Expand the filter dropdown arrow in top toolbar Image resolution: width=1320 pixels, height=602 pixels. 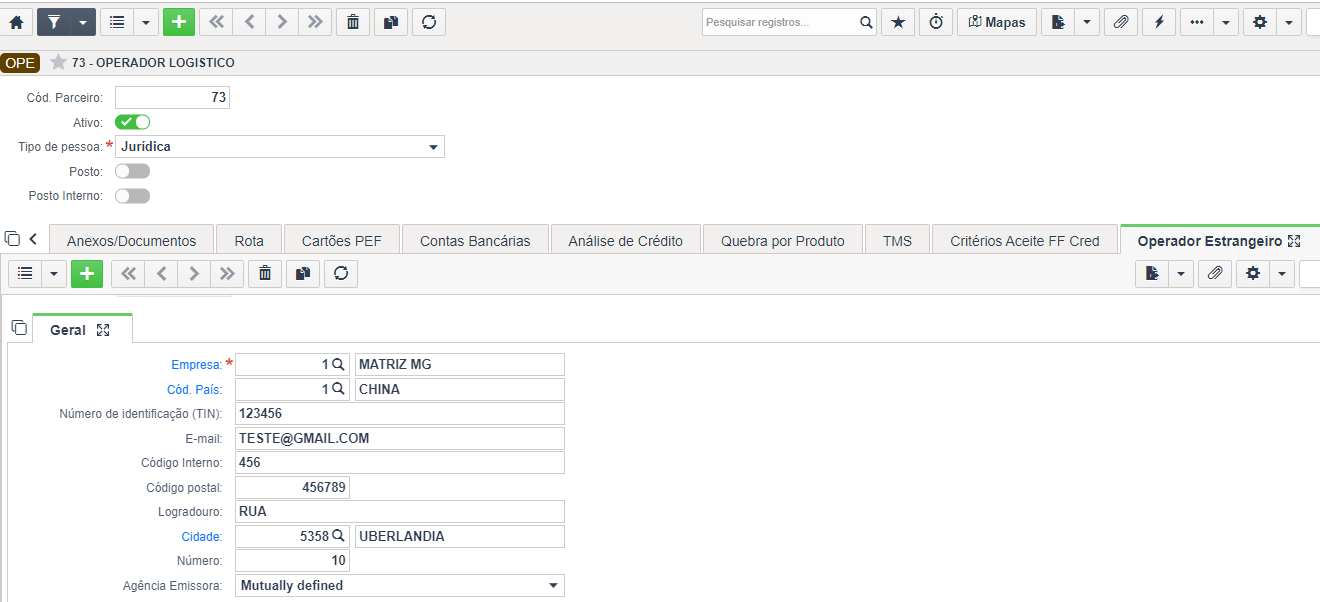82,22
